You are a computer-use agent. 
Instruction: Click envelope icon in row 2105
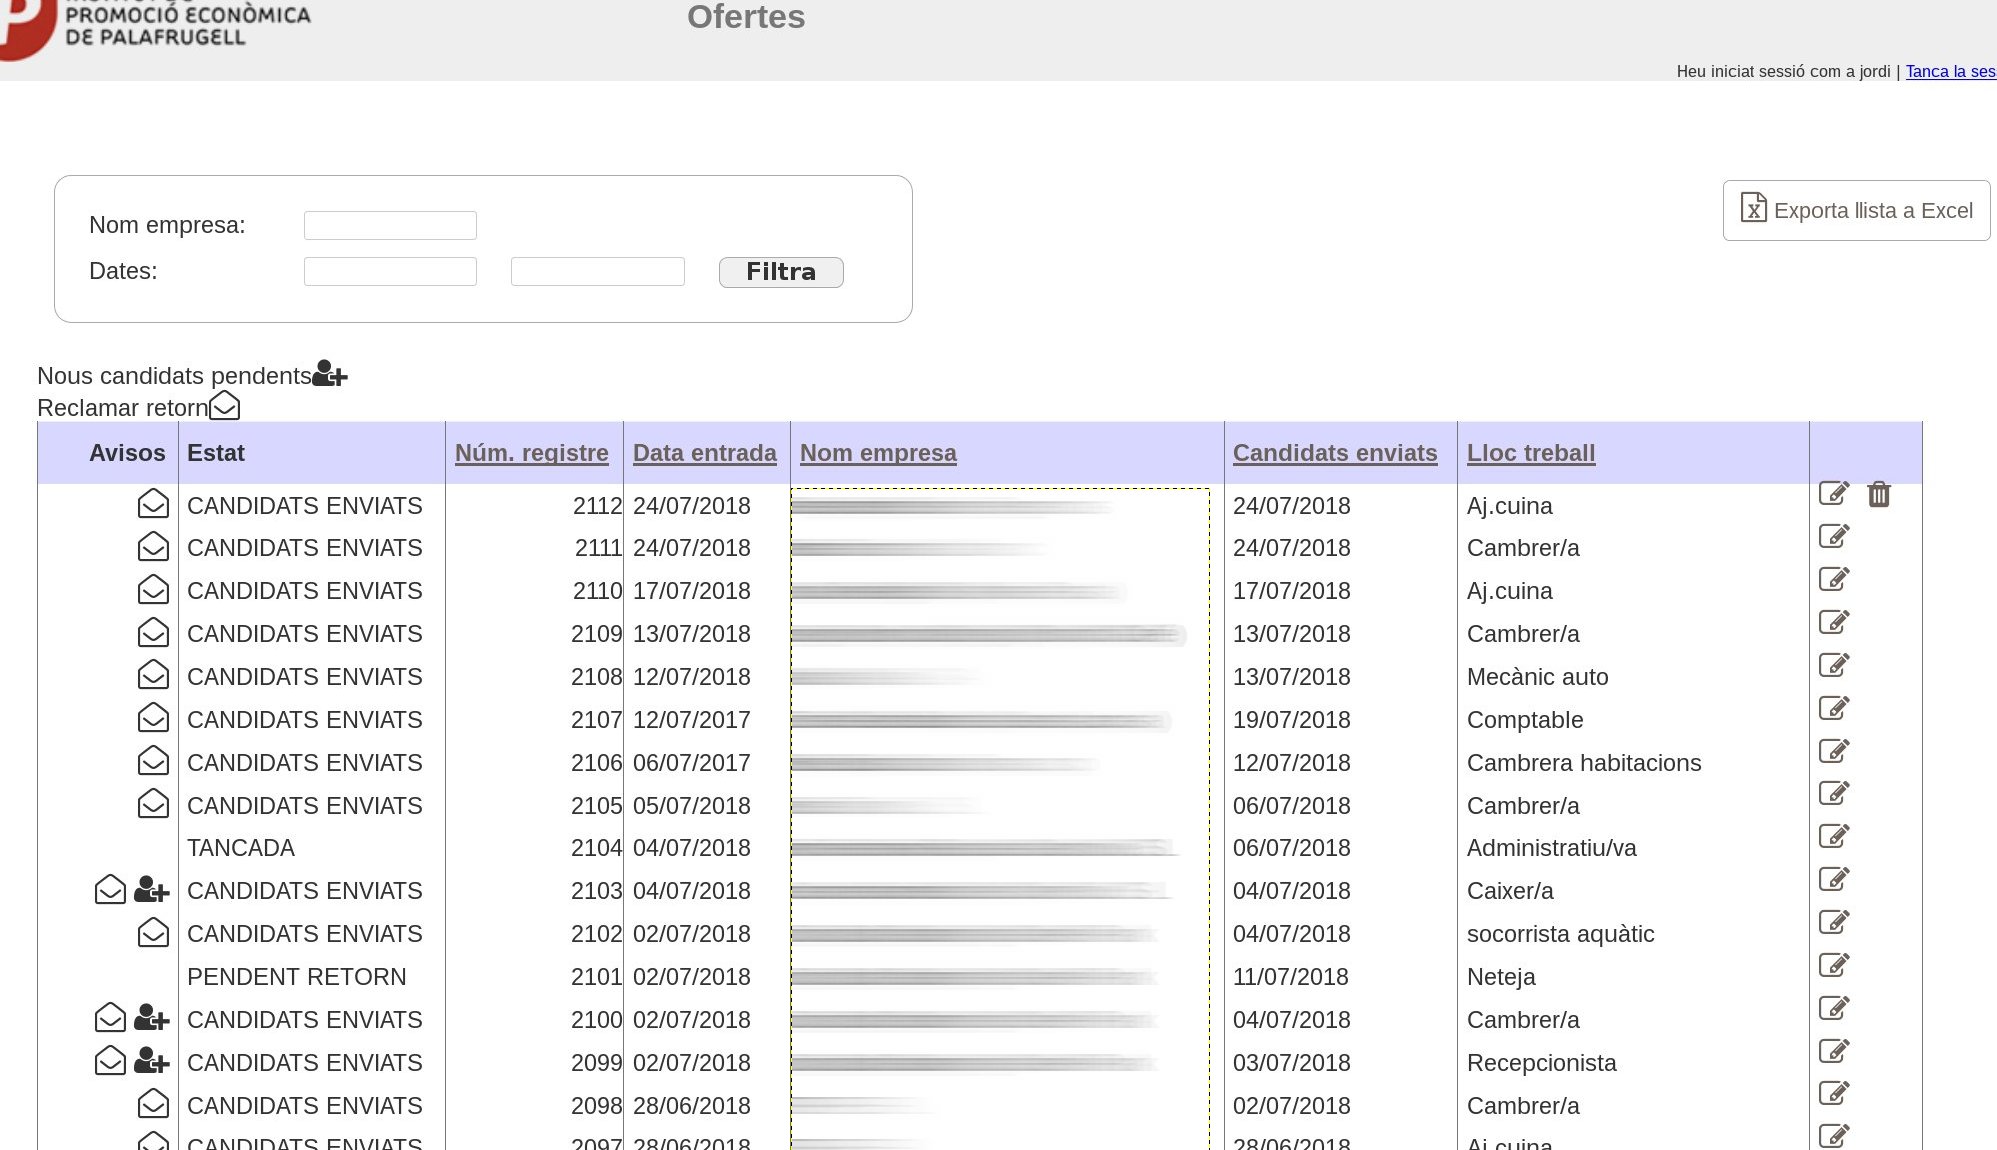tap(153, 804)
